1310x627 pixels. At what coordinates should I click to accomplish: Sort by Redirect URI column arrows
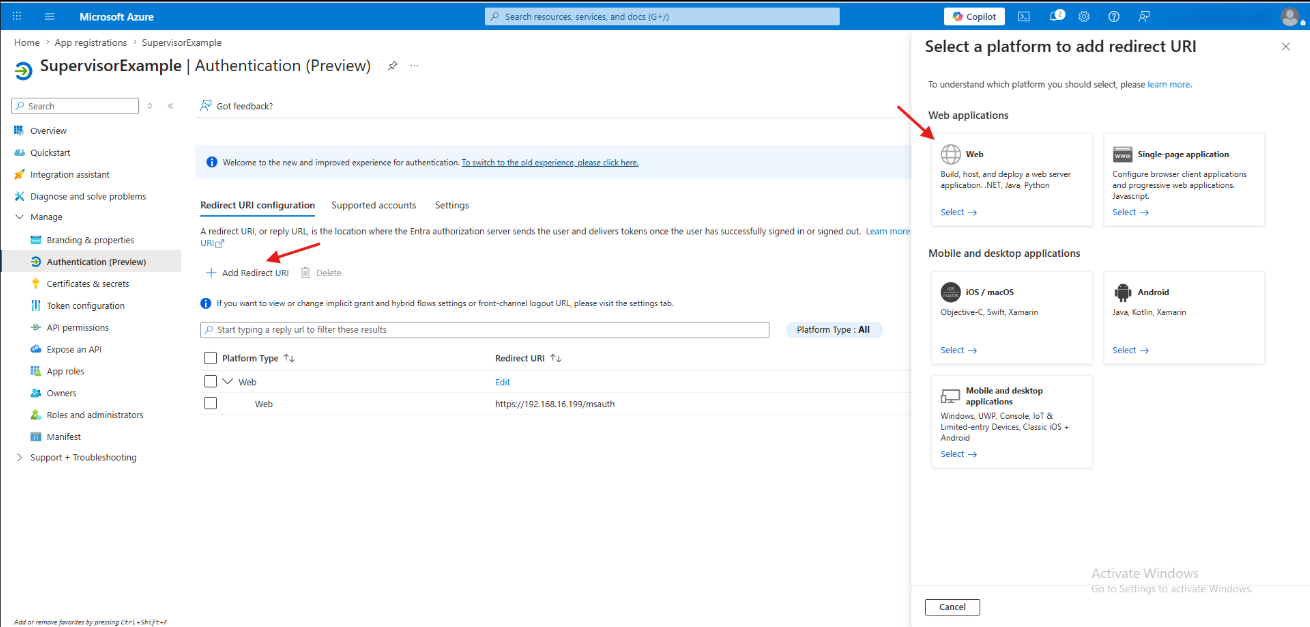(x=556, y=358)
